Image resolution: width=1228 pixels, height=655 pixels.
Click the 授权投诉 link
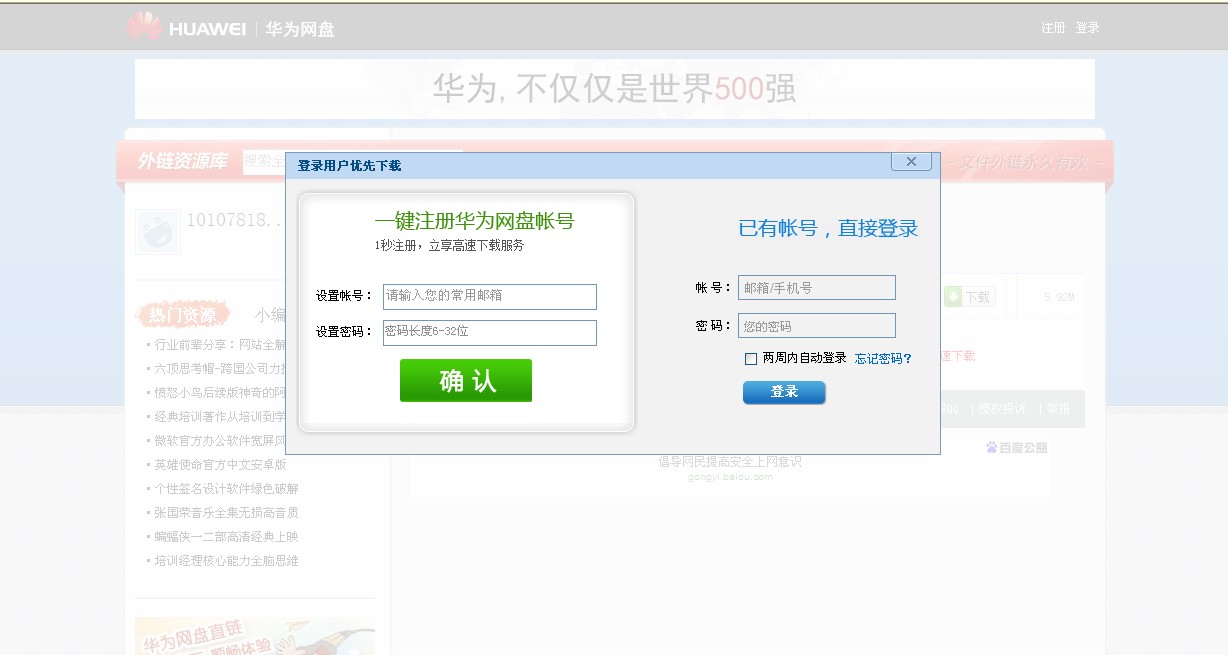point(1002,409)
